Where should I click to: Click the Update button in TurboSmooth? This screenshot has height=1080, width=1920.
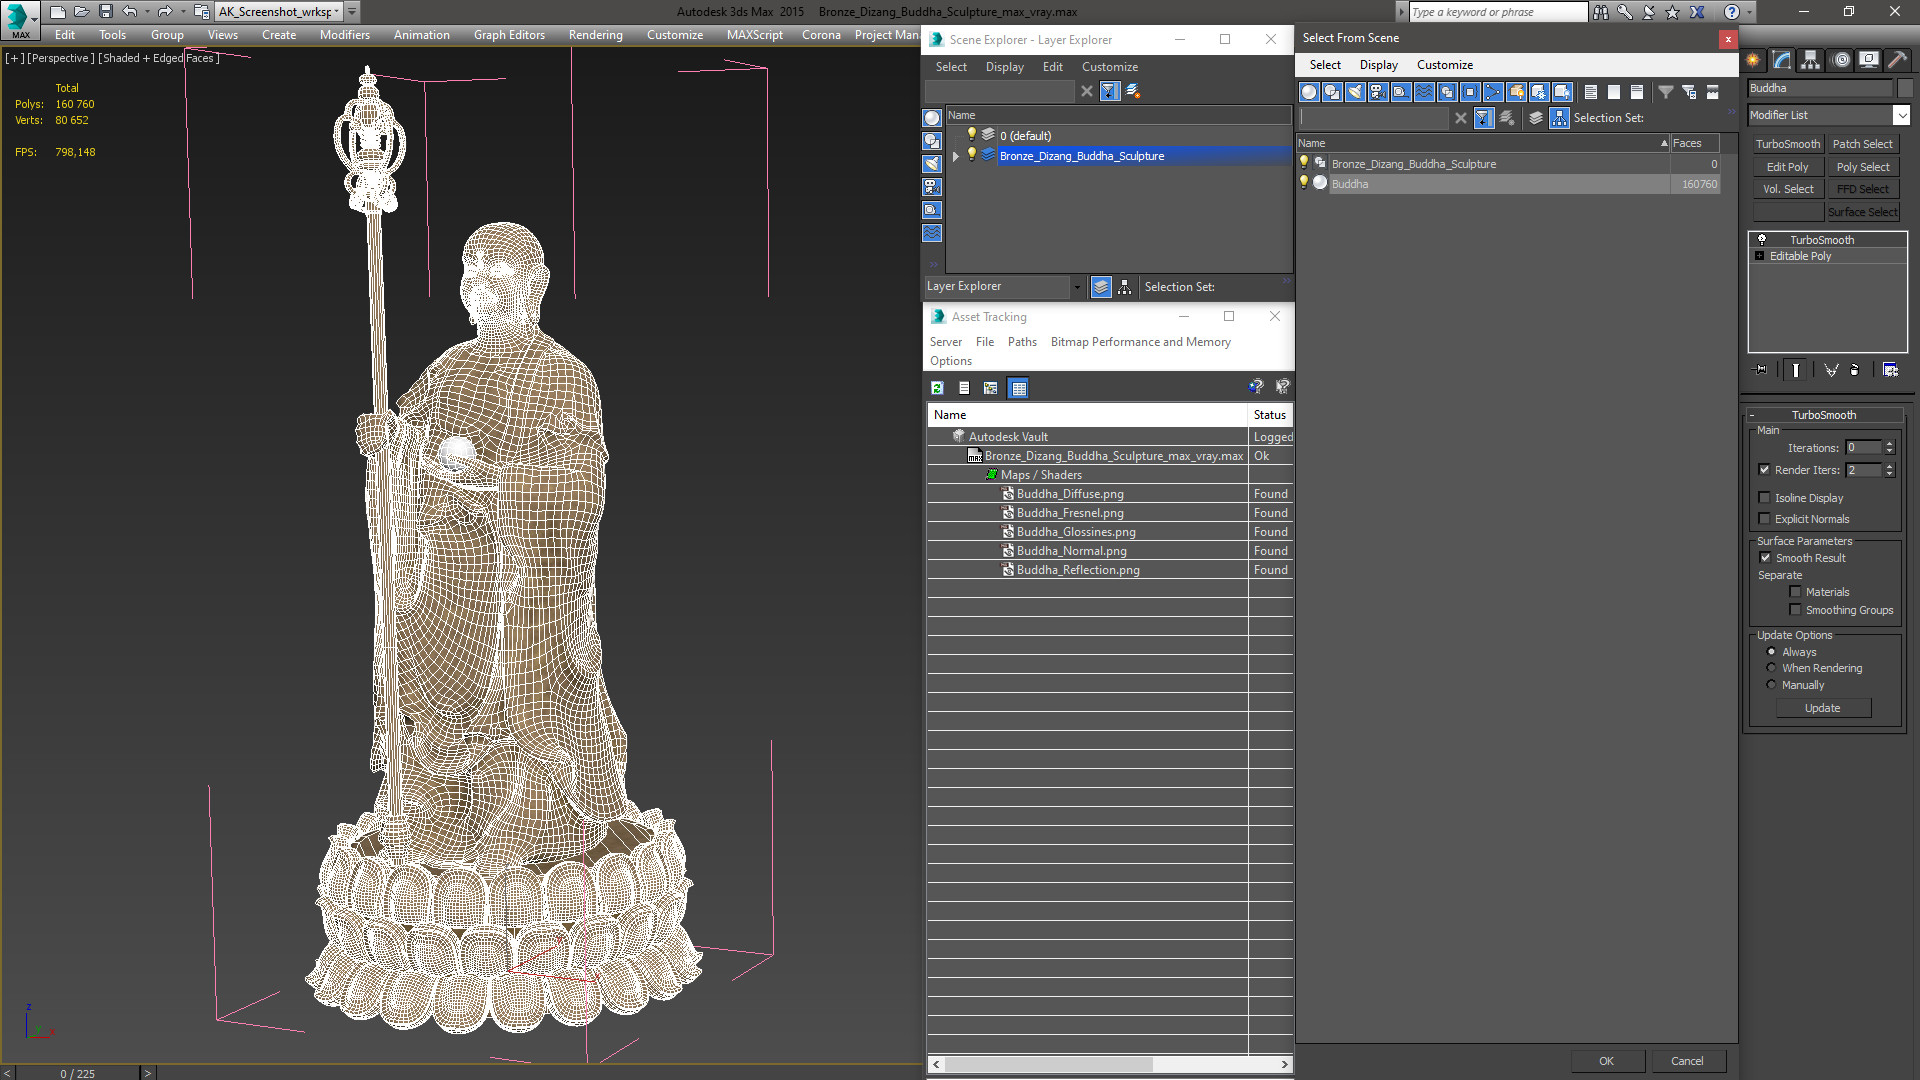pyautogui.click(x=1822, y=708)
